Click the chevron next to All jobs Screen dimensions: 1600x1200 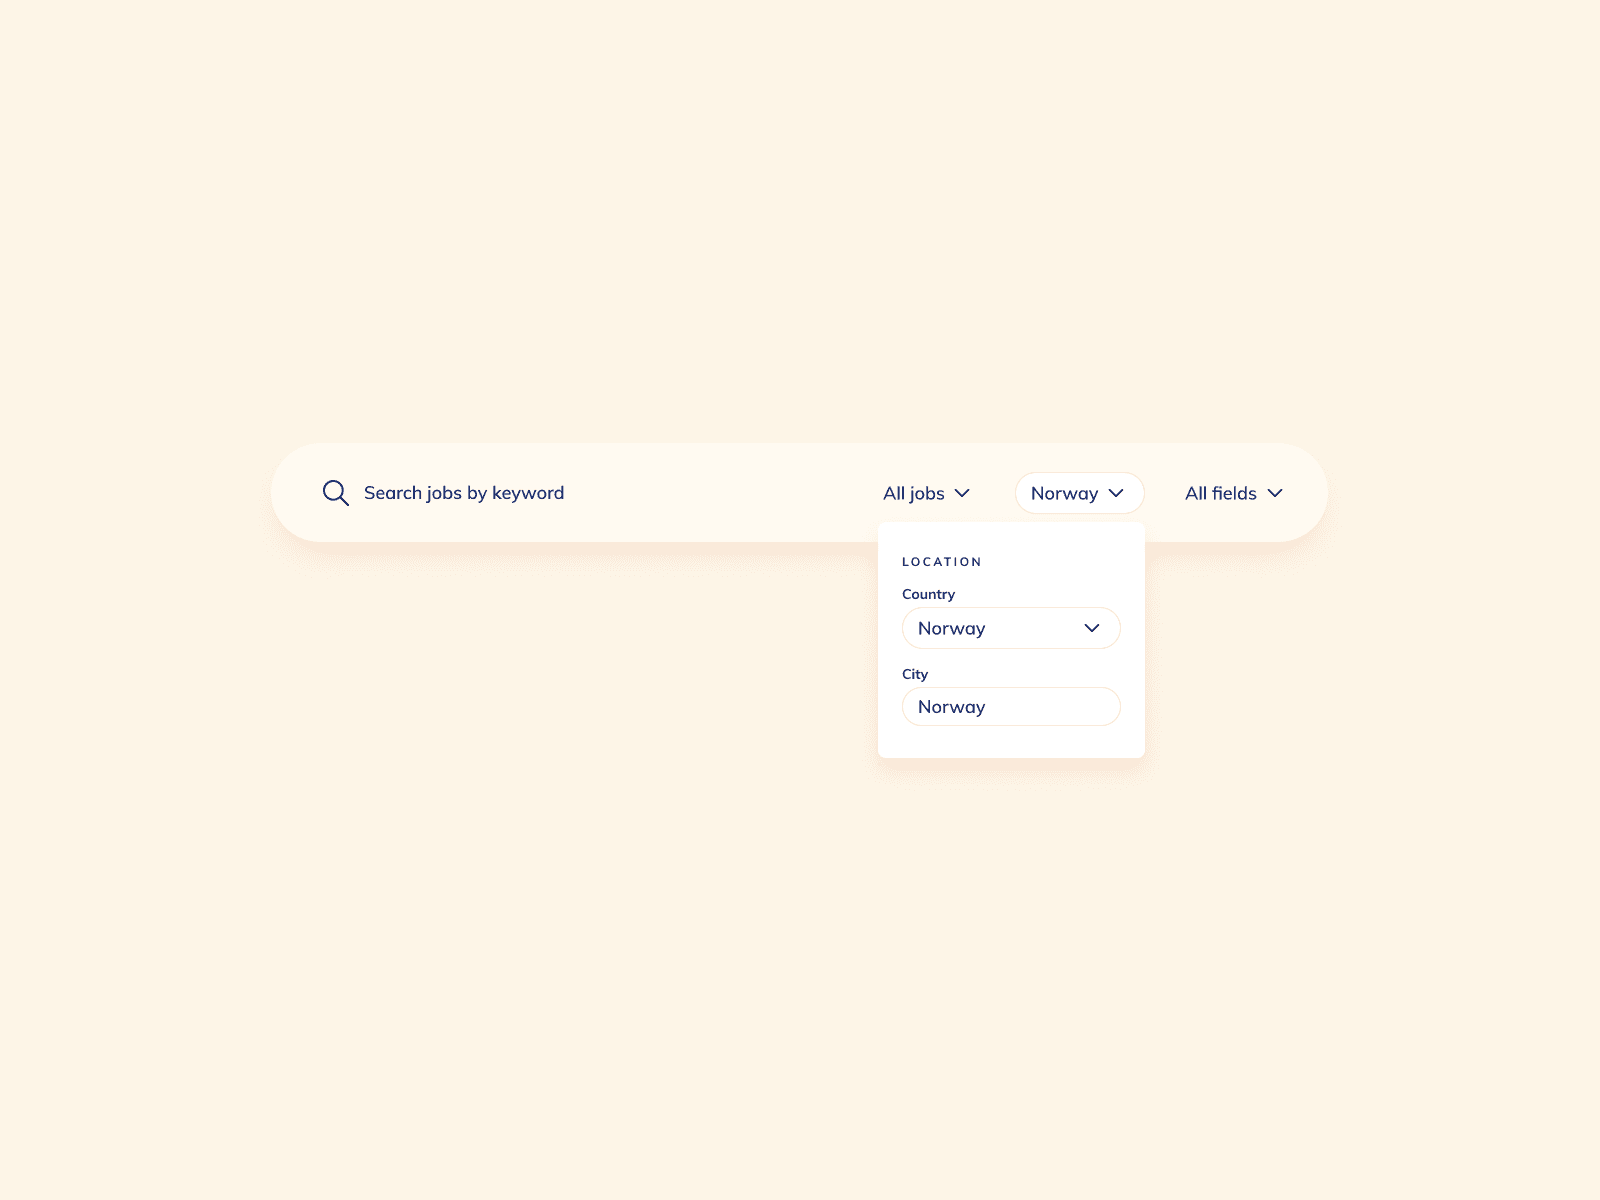962,493
